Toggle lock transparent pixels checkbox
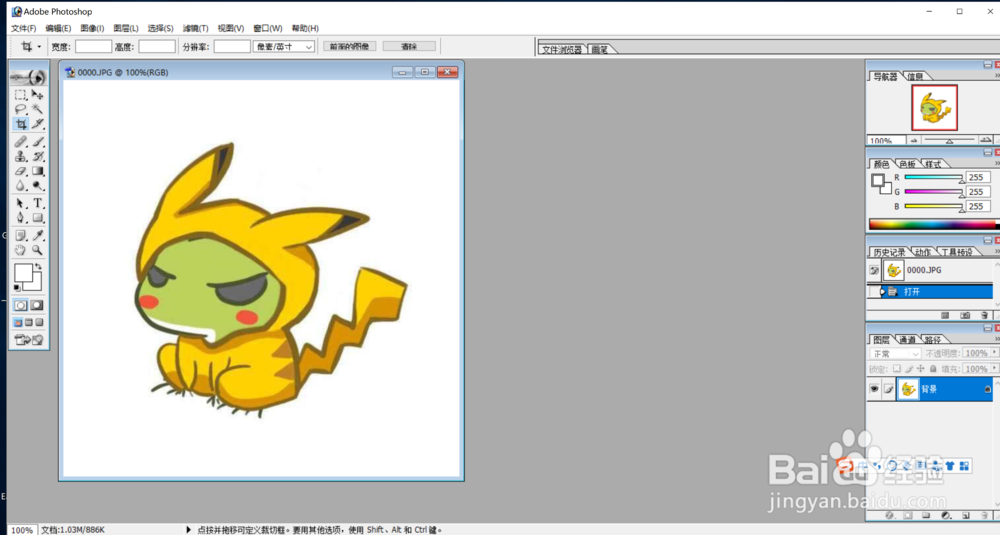This screenshot has width=1000, height=535. click(897, 369)
